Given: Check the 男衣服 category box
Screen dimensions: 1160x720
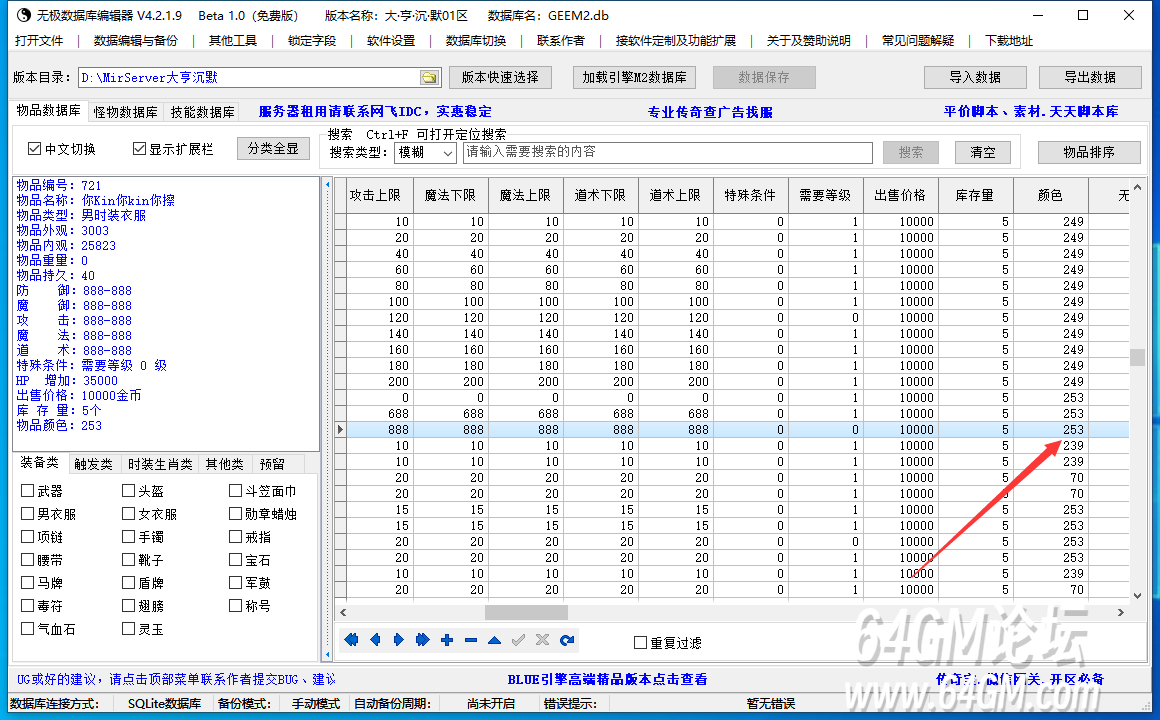Looking at the screenshot, I should tap(28, 514).
